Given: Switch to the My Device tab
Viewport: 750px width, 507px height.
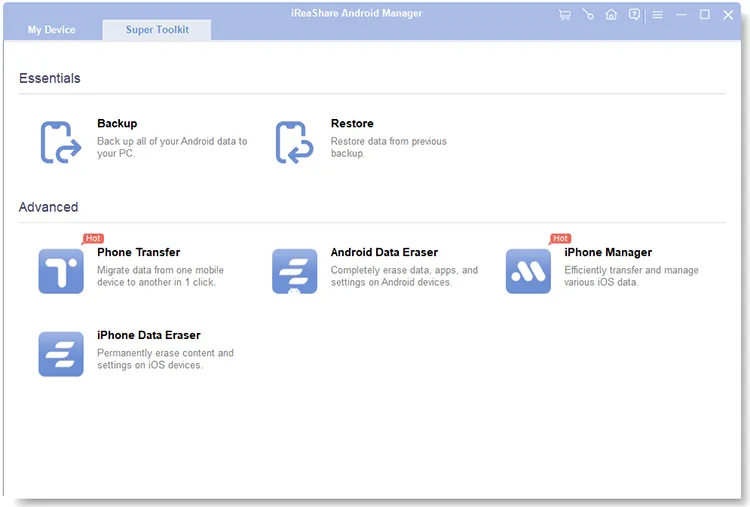Looking at the screenshot, I should coord(52,30).
